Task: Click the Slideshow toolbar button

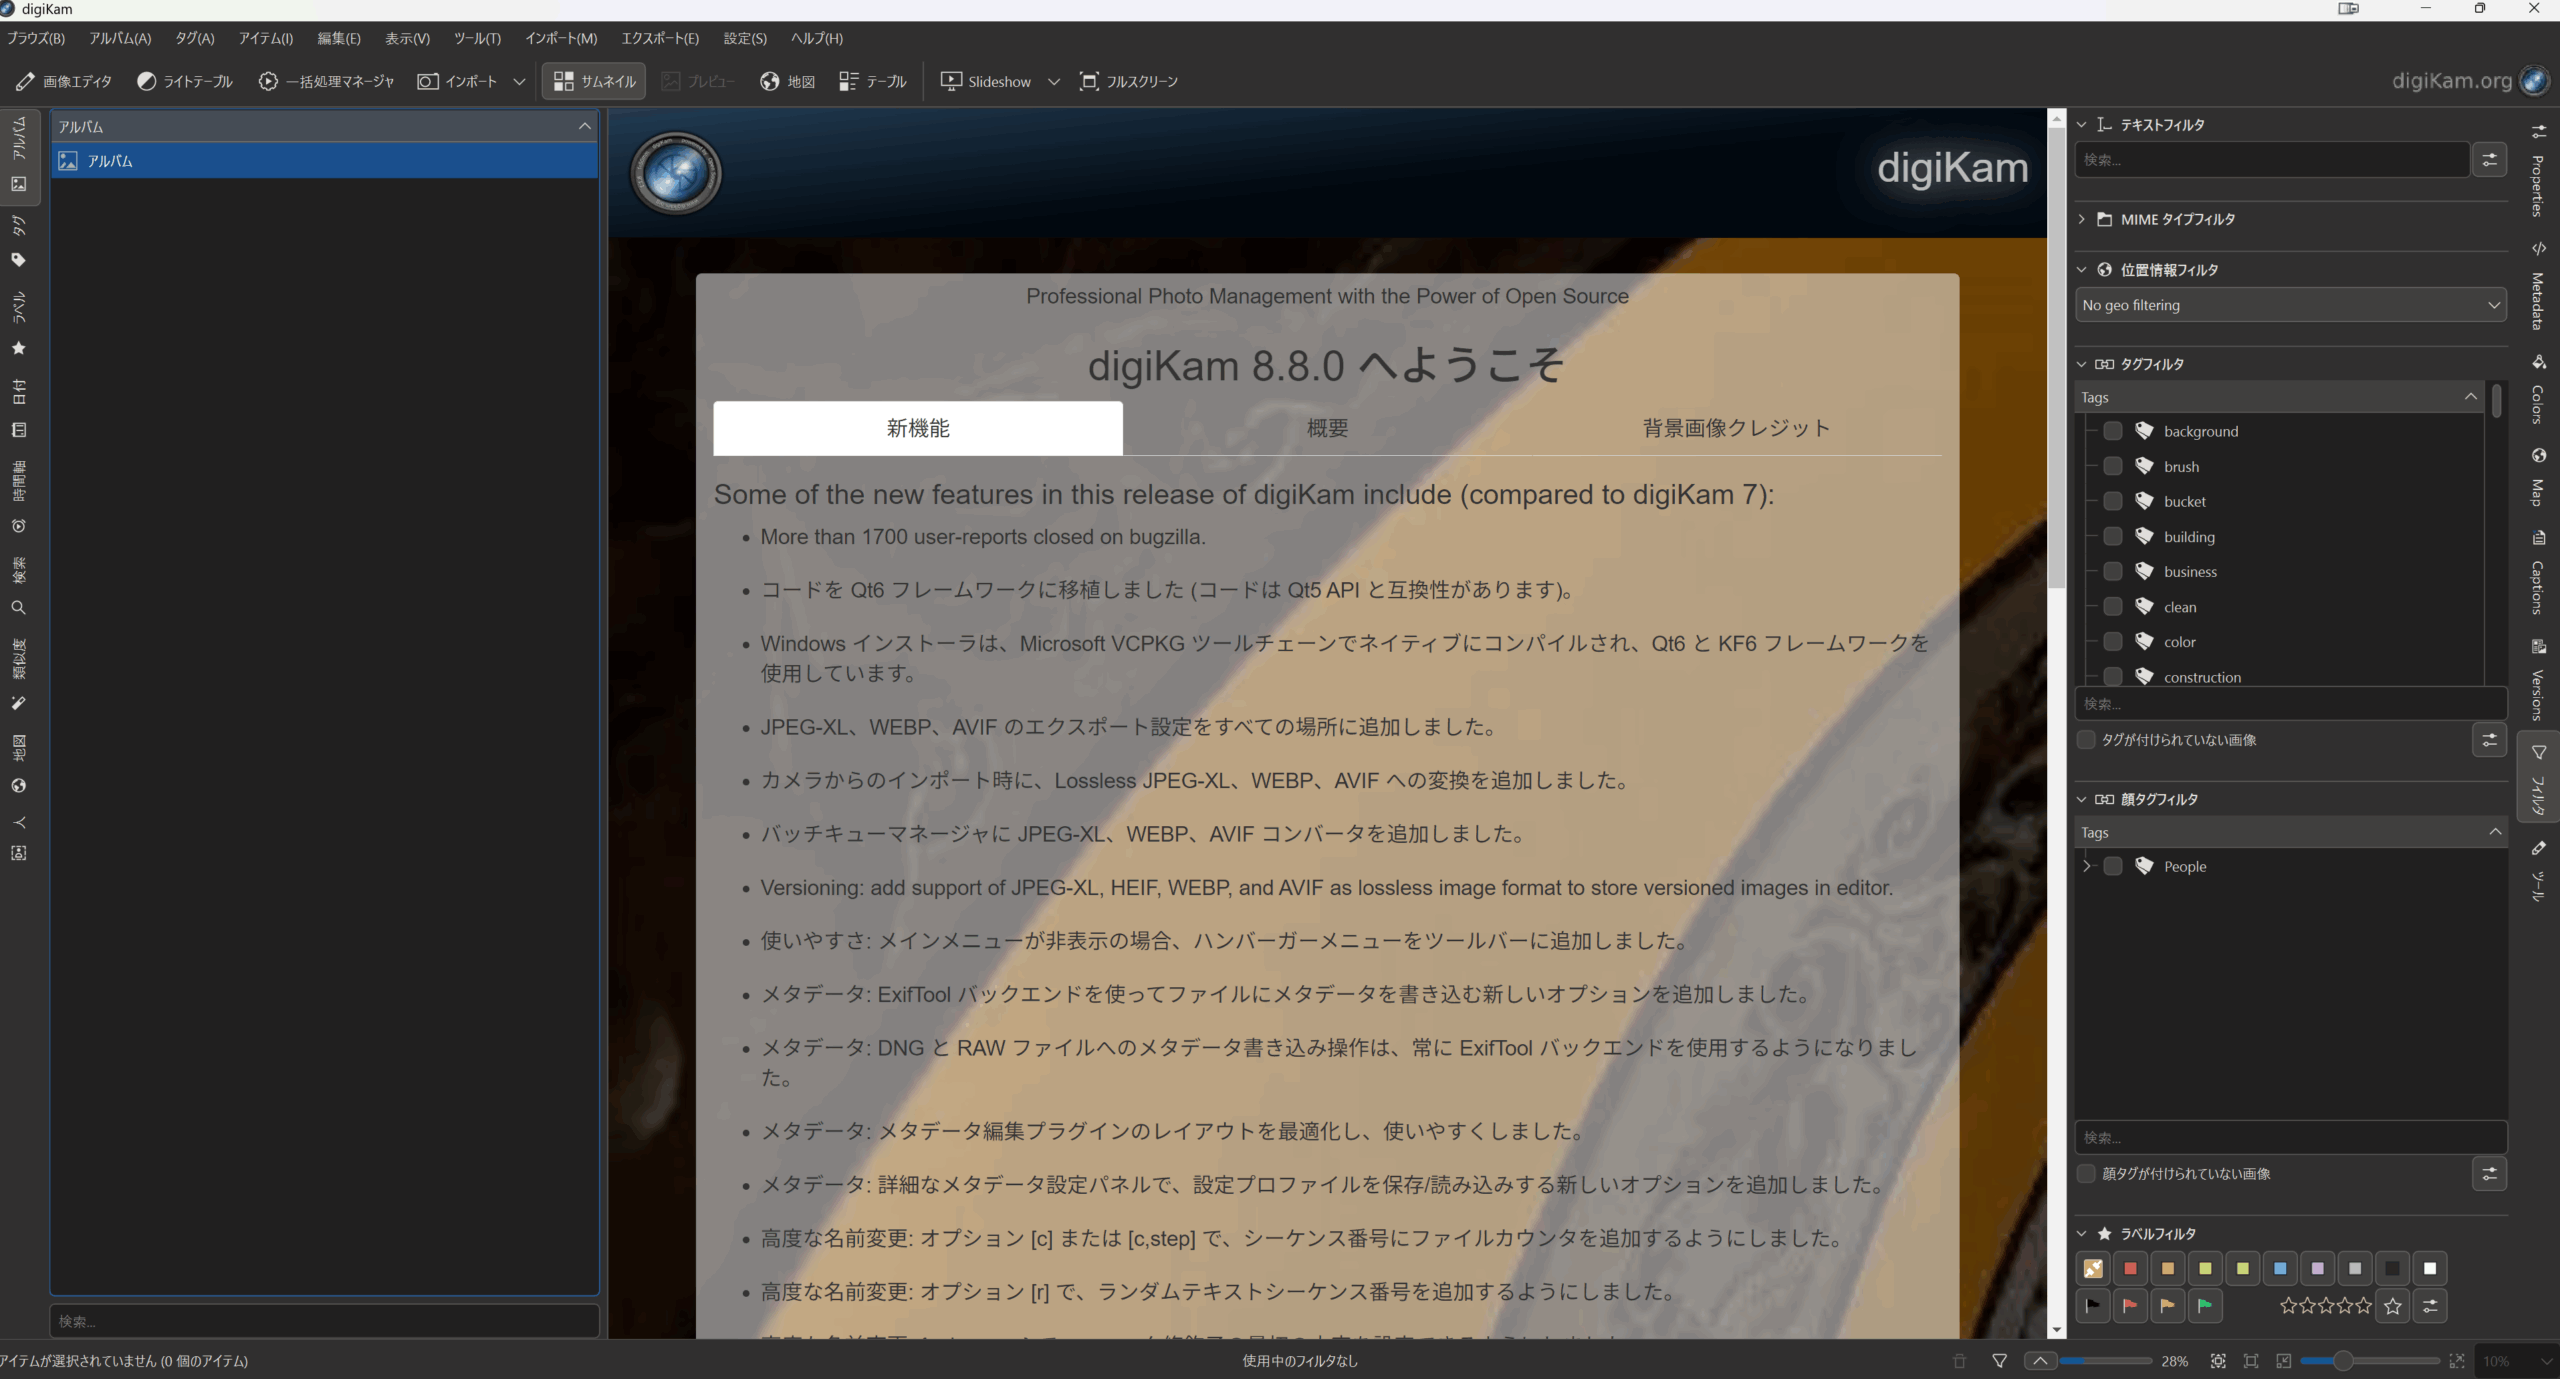Action: click(986, 81)
